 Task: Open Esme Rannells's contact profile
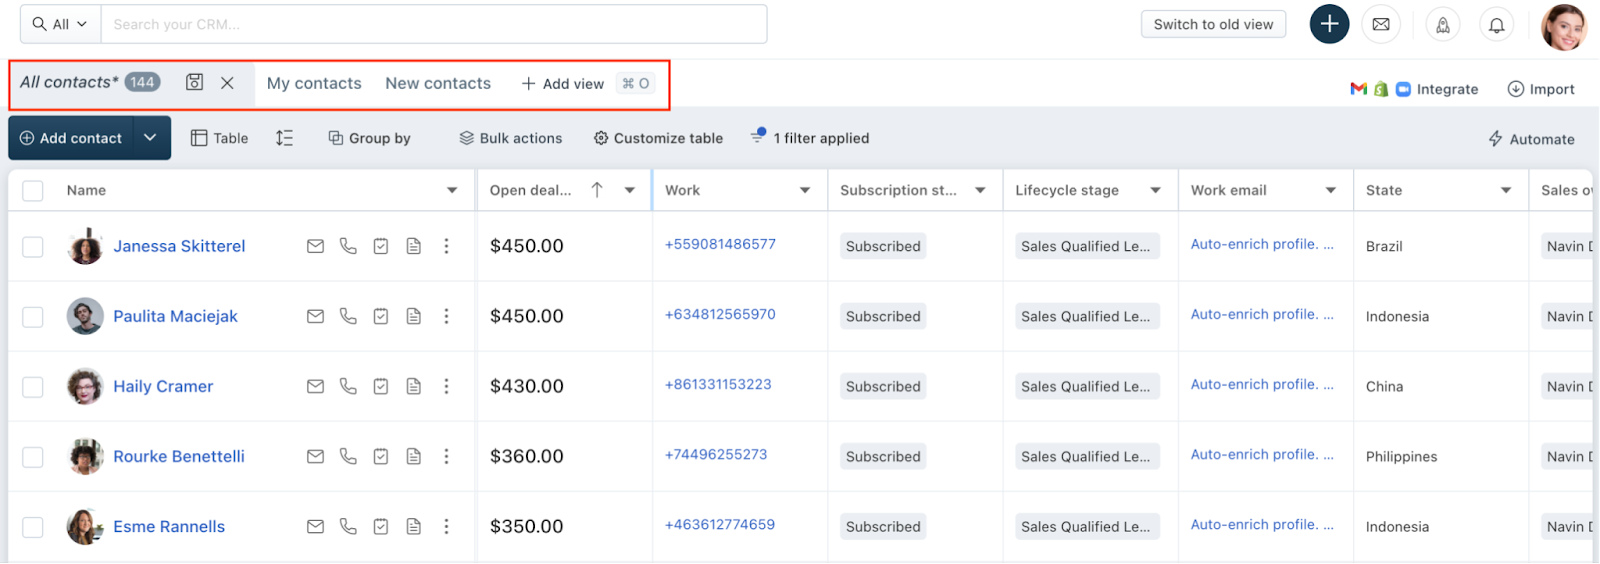pos(169,526)
